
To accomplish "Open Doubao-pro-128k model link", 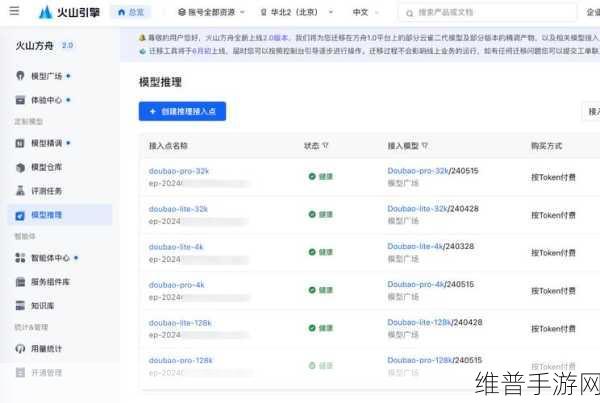I will [x=420, y=360].
